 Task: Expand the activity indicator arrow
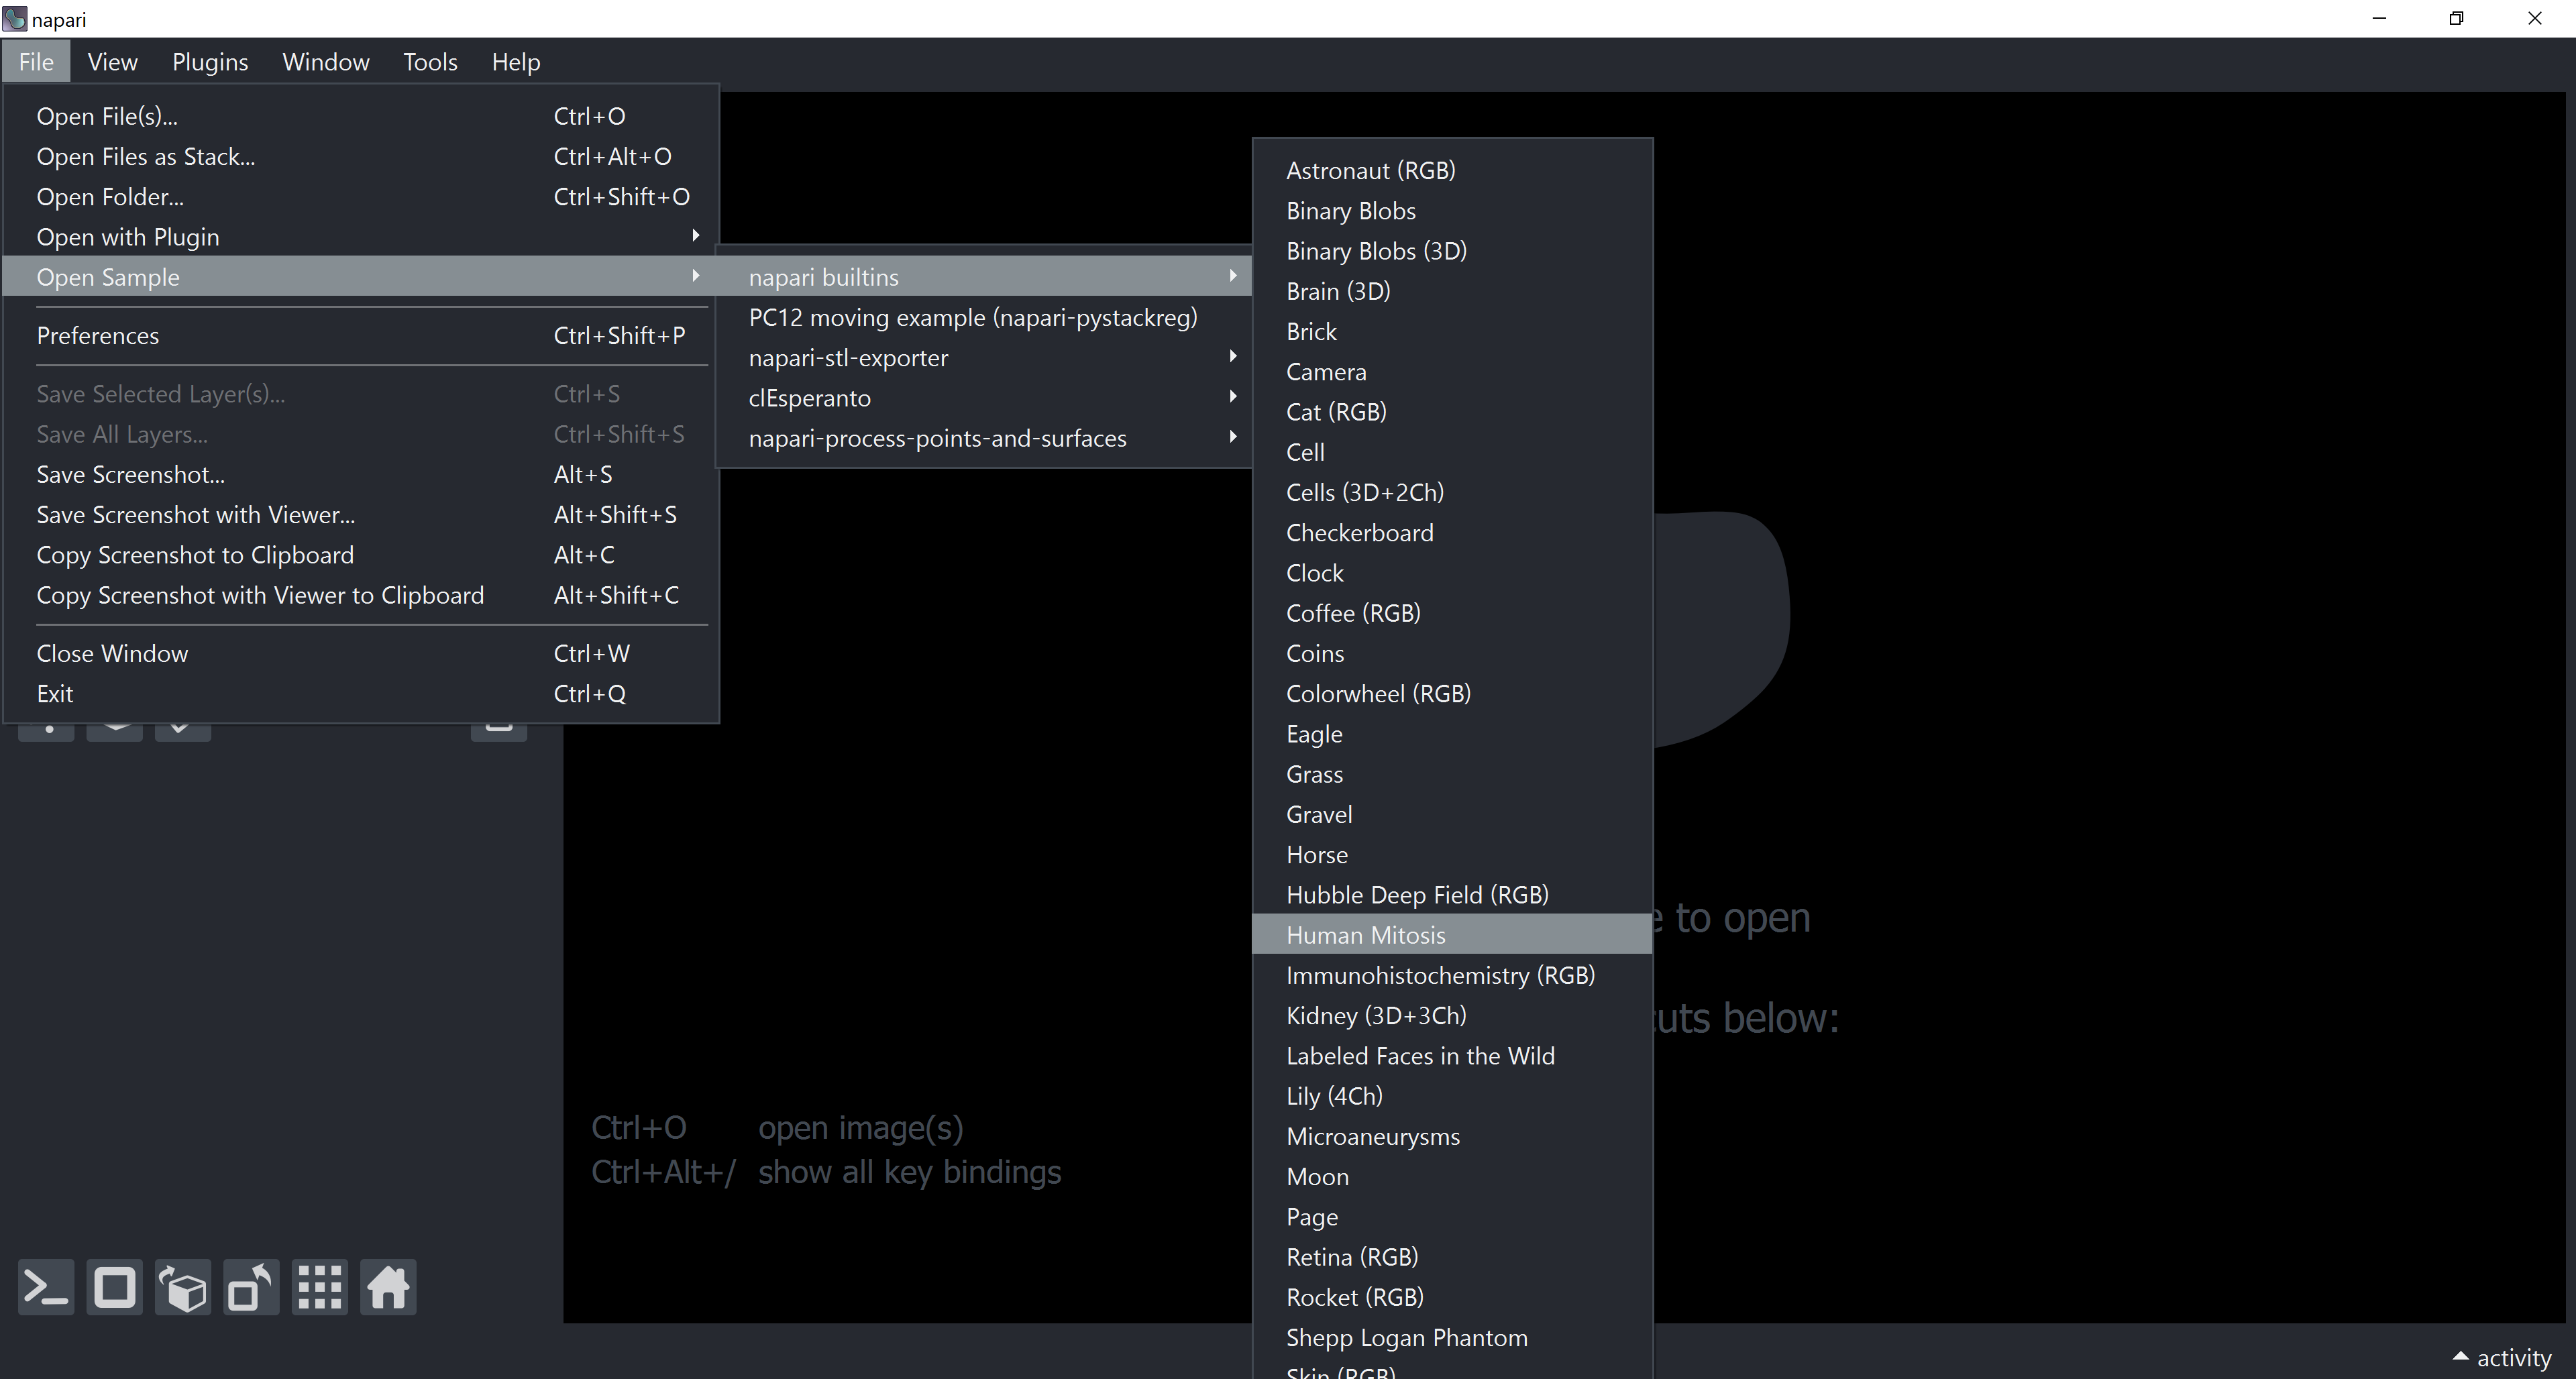coord(2461,1357)
